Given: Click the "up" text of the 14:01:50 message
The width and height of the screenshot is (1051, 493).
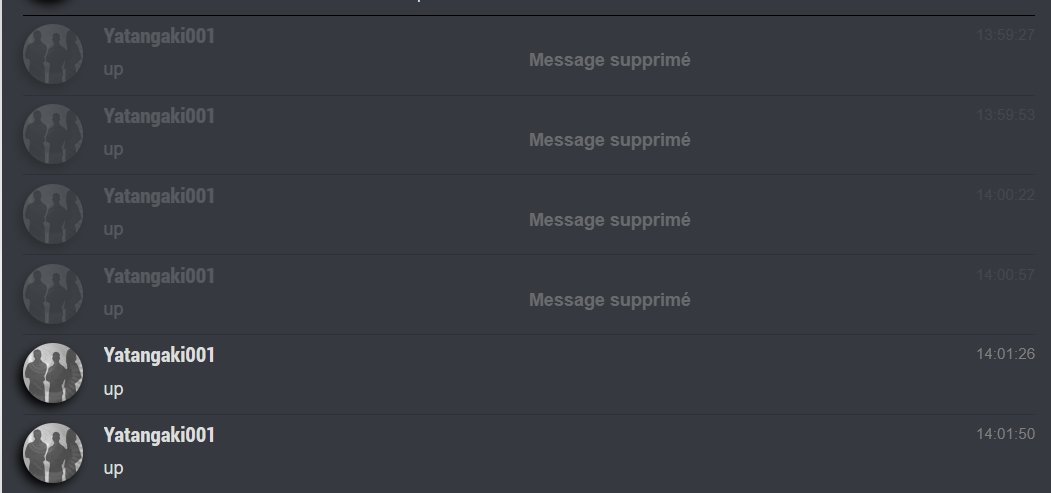Looking at the screenshot, I should (113, 468).
